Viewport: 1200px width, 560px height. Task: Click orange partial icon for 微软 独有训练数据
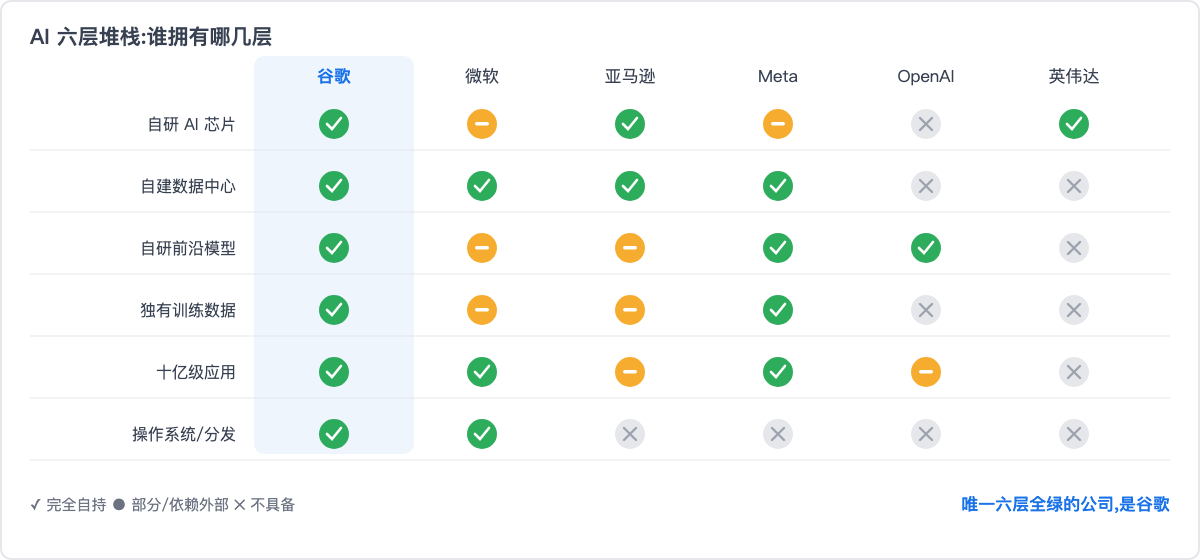[x=482, y=310]
